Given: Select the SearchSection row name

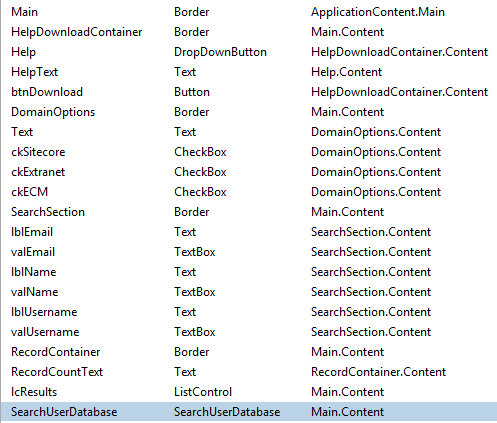Looking at the screenshot, I should (x=48, y=212).
